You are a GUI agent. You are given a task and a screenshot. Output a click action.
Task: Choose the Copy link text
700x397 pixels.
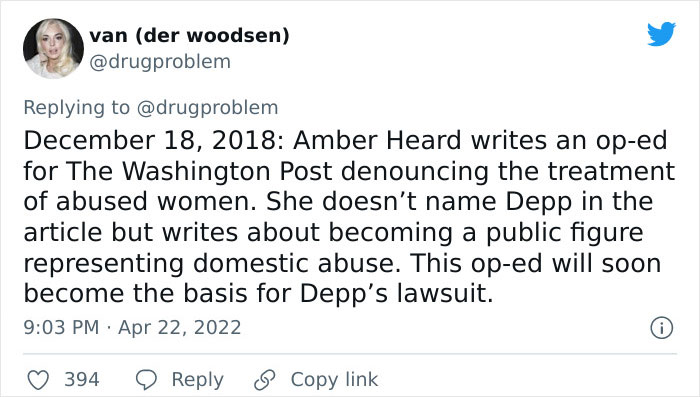tap(334, 380)
